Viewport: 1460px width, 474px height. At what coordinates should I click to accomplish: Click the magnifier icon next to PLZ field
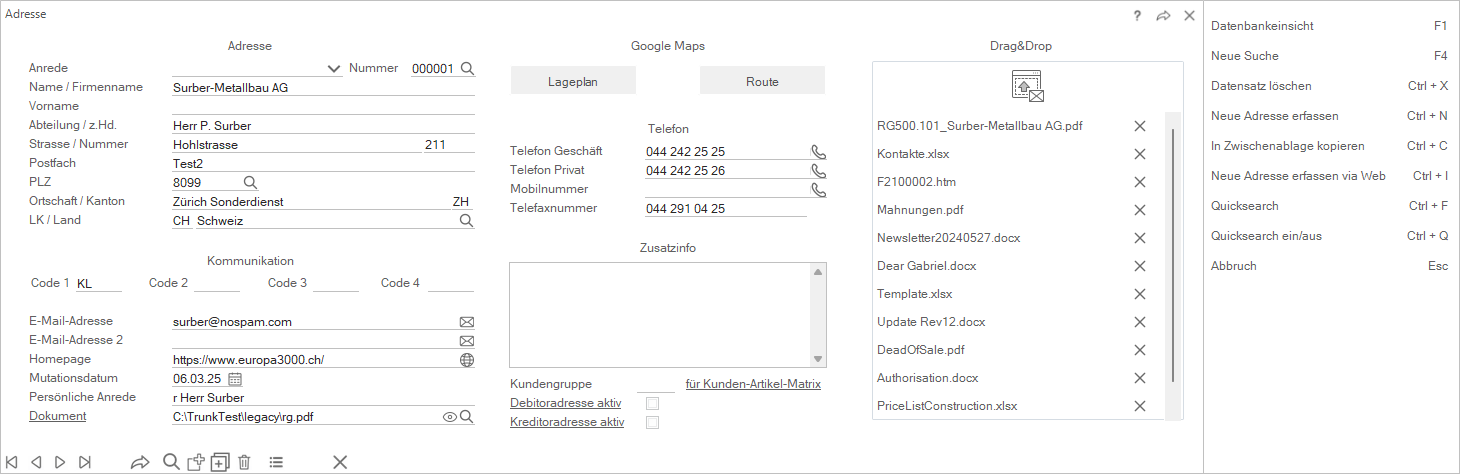251,183
